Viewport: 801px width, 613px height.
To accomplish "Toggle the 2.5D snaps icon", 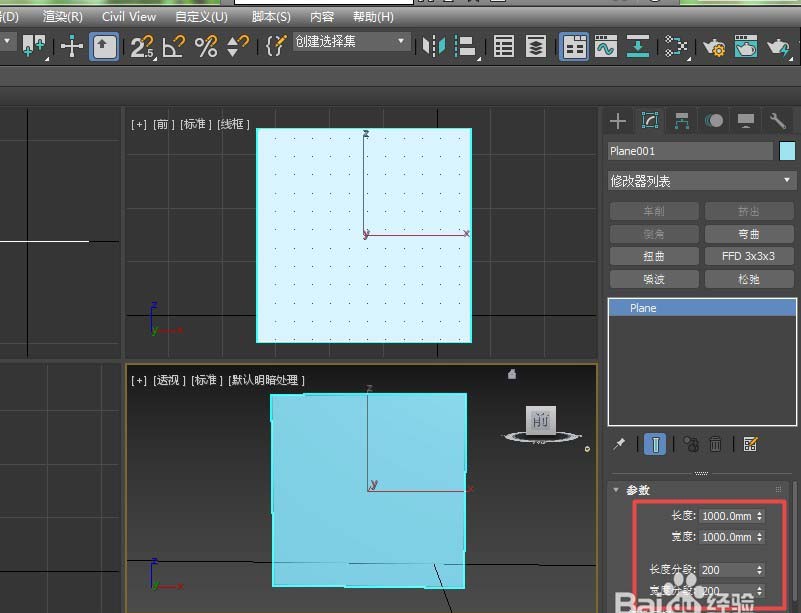I will pos(142,46).
